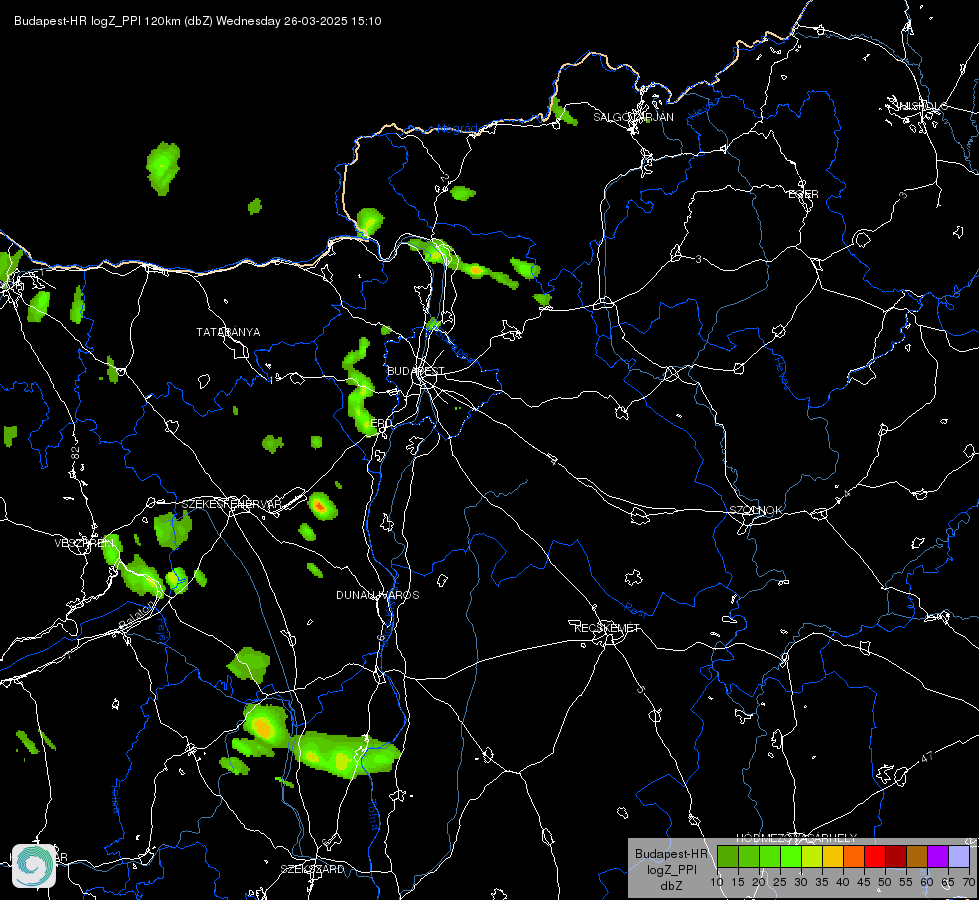
Task: Click the brown 55–60 dBZ legend swatch
Action: point(917,856)
